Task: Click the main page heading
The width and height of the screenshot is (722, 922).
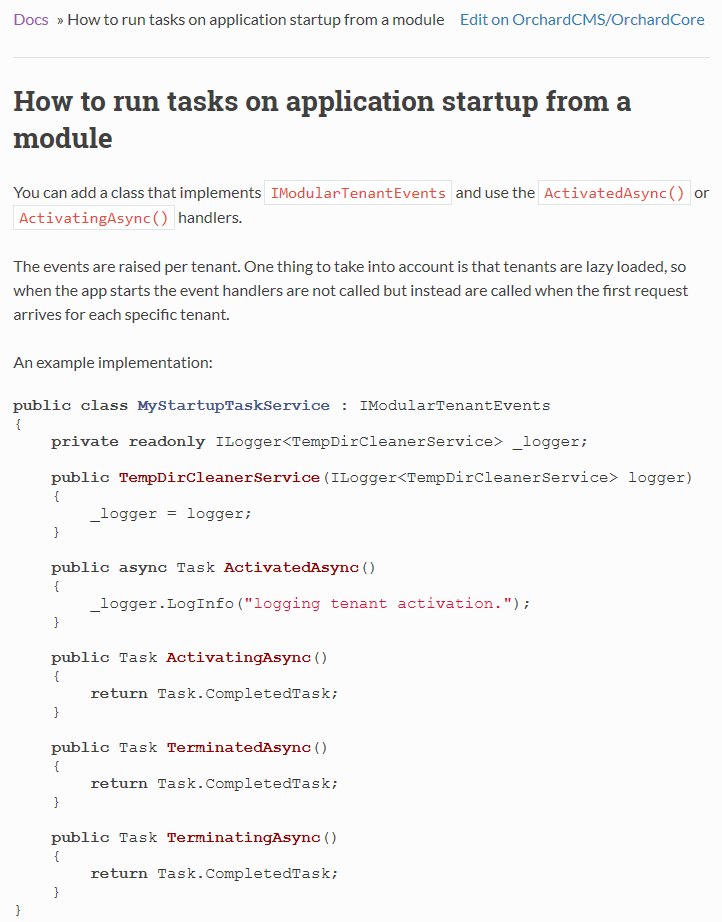Action: [322, 119]
